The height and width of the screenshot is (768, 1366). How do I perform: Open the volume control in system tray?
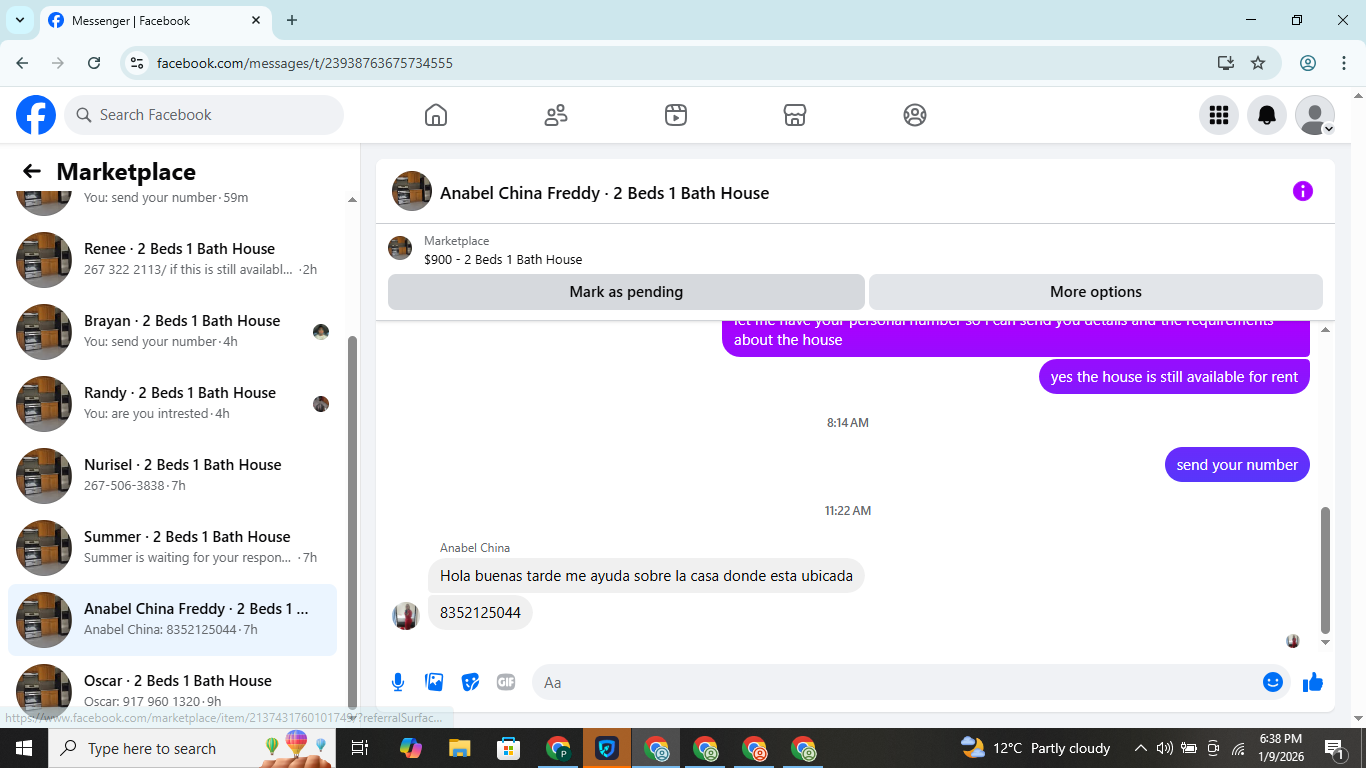point(1164,748)
